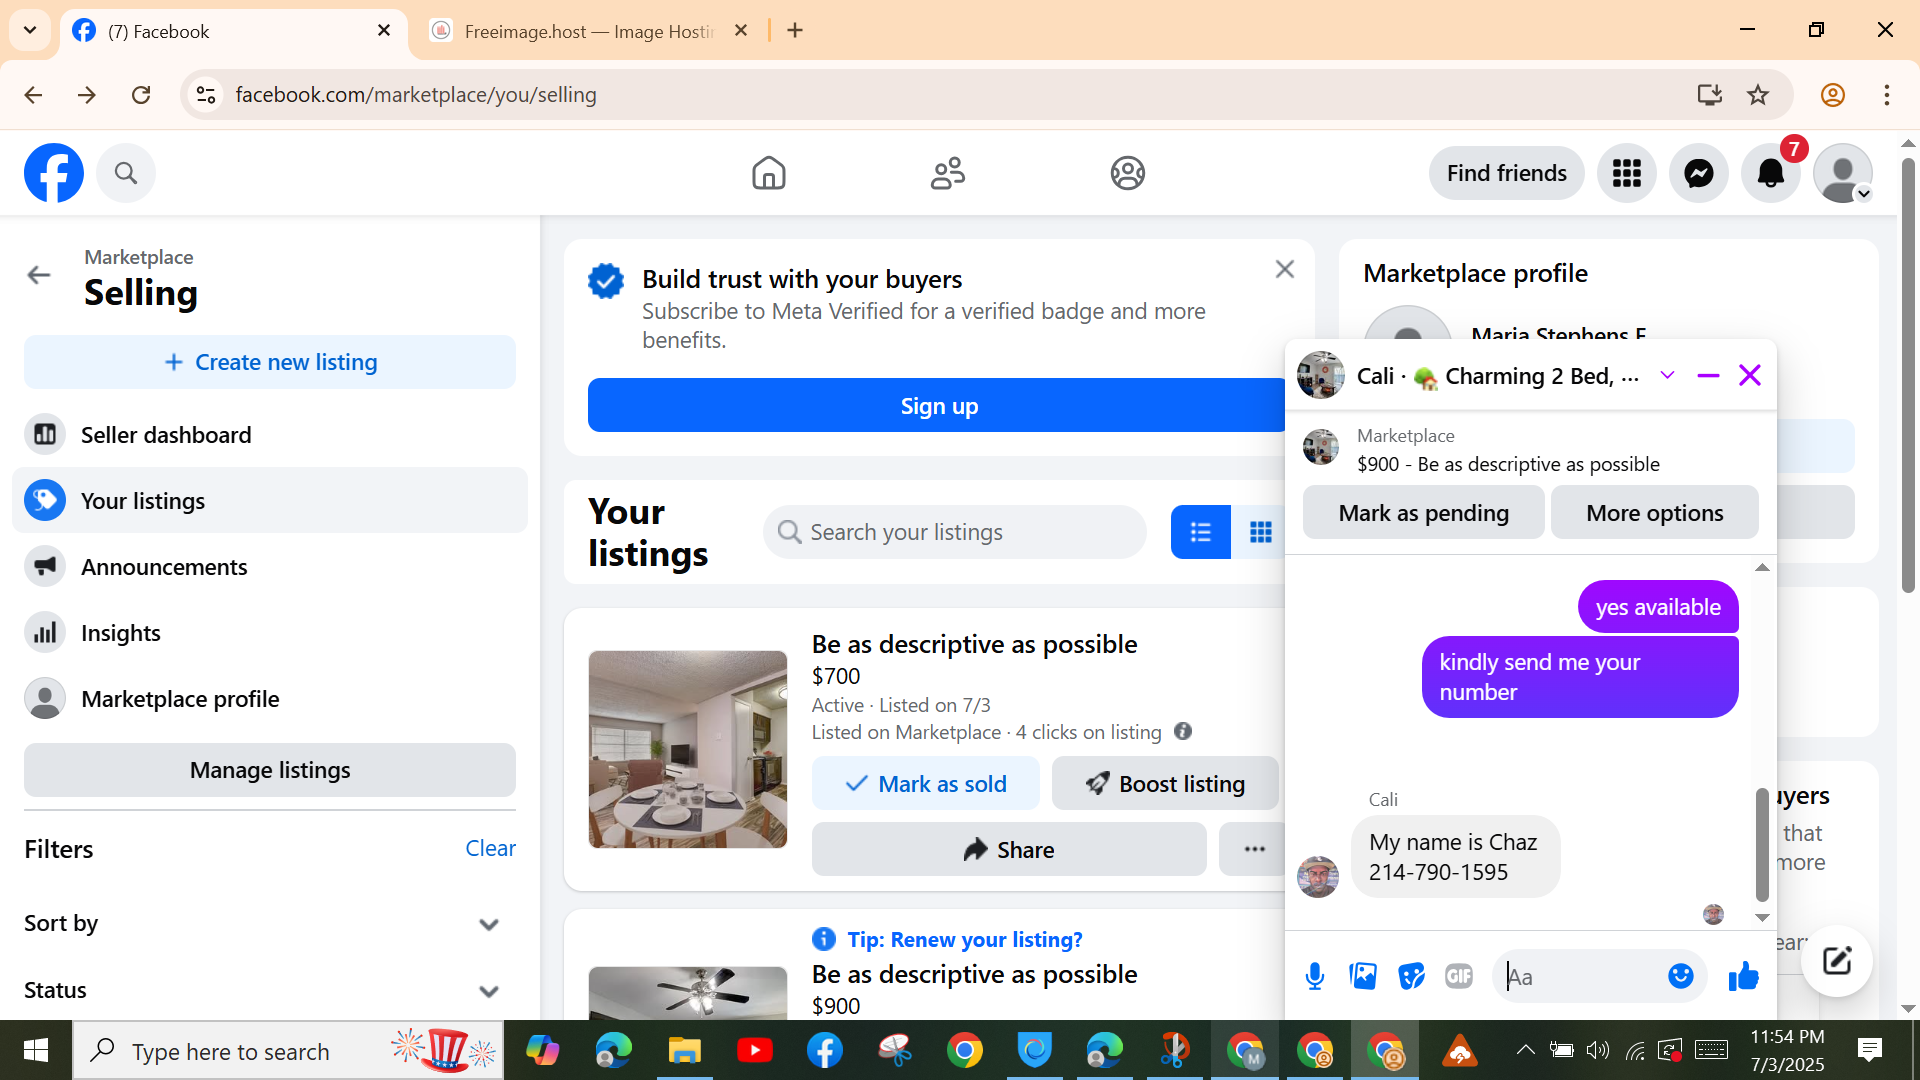1920x1080 pixels.
Task: Open Messenger from the top bar
Action: pyautogui.click(x=1698, y=173)
